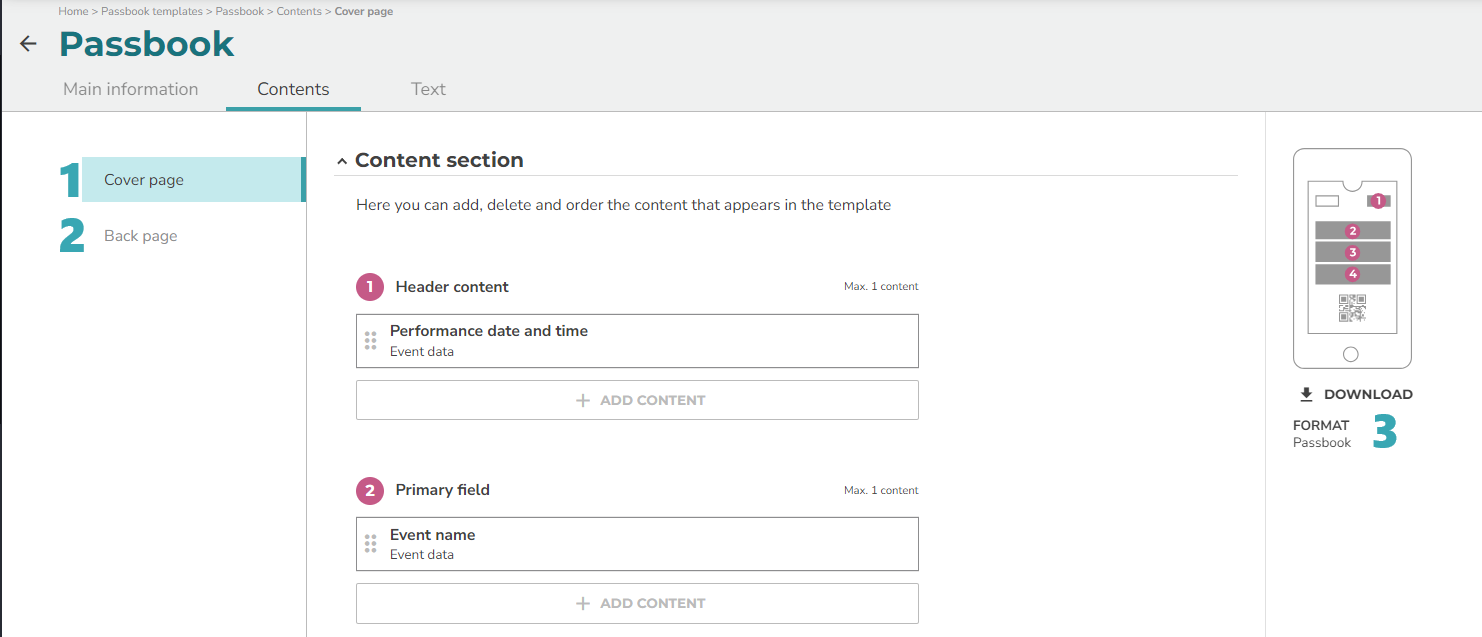This screenshot has width=1482, height=637.
Task: Click number 1 badge beside Header content
Action: point(370,287)
